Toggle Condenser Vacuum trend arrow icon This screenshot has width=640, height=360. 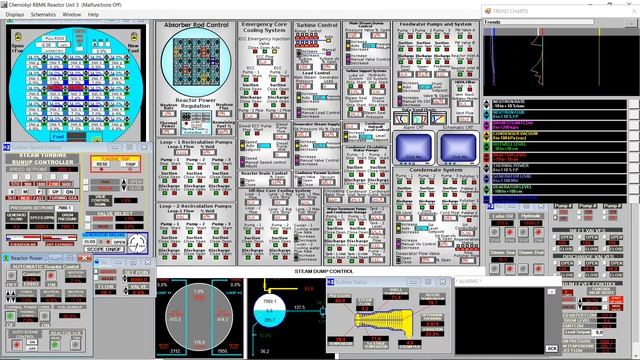click(487, 136)
